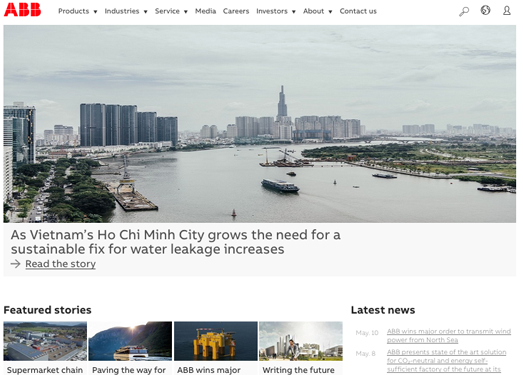This screenshot has width=523, height=375.
Task: Click the arrow beside Read the story
Action: (x=15, y=264)
